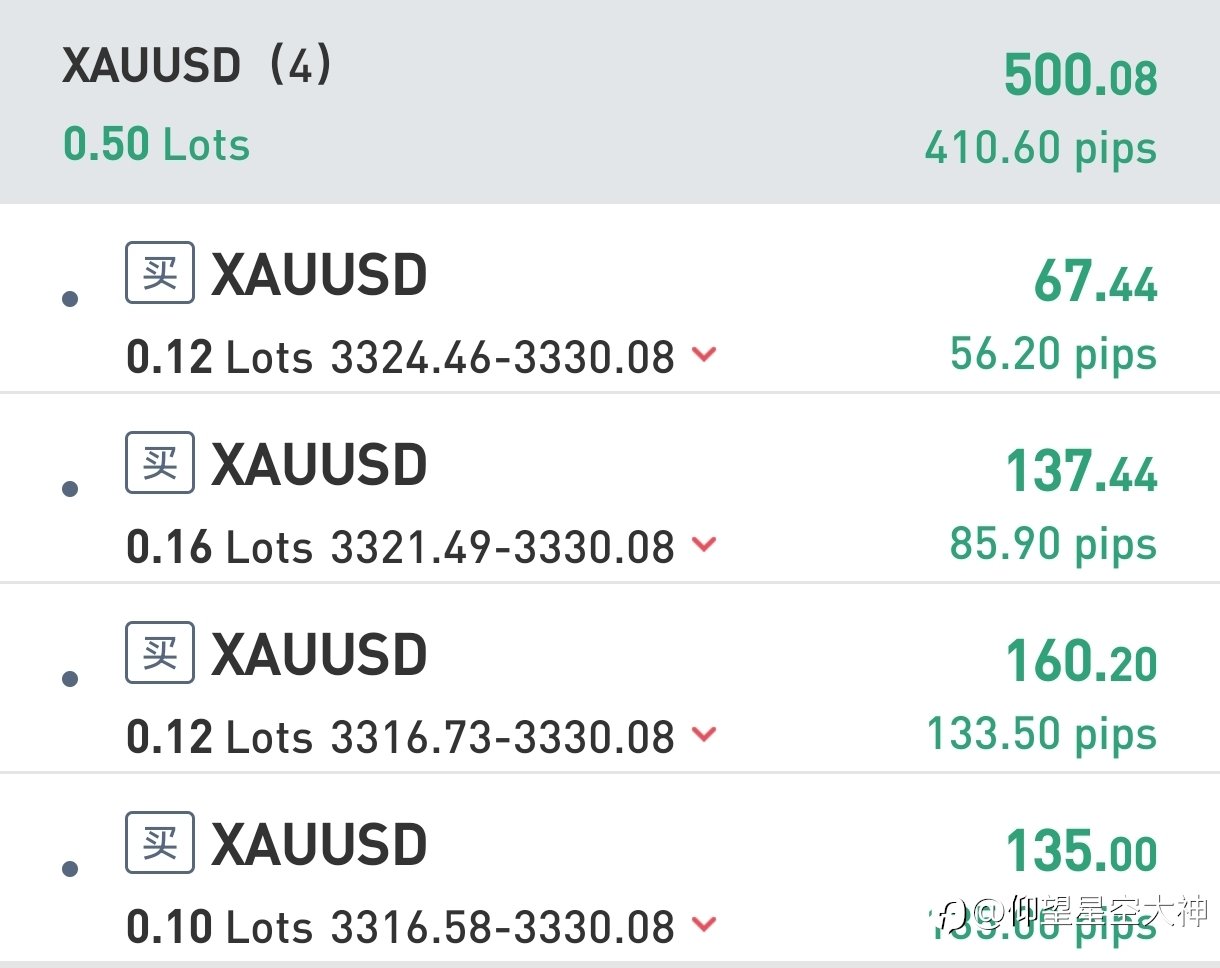
Task: Tap the buy badge on 3316.58 order
Action: click(x=160, y=842)
